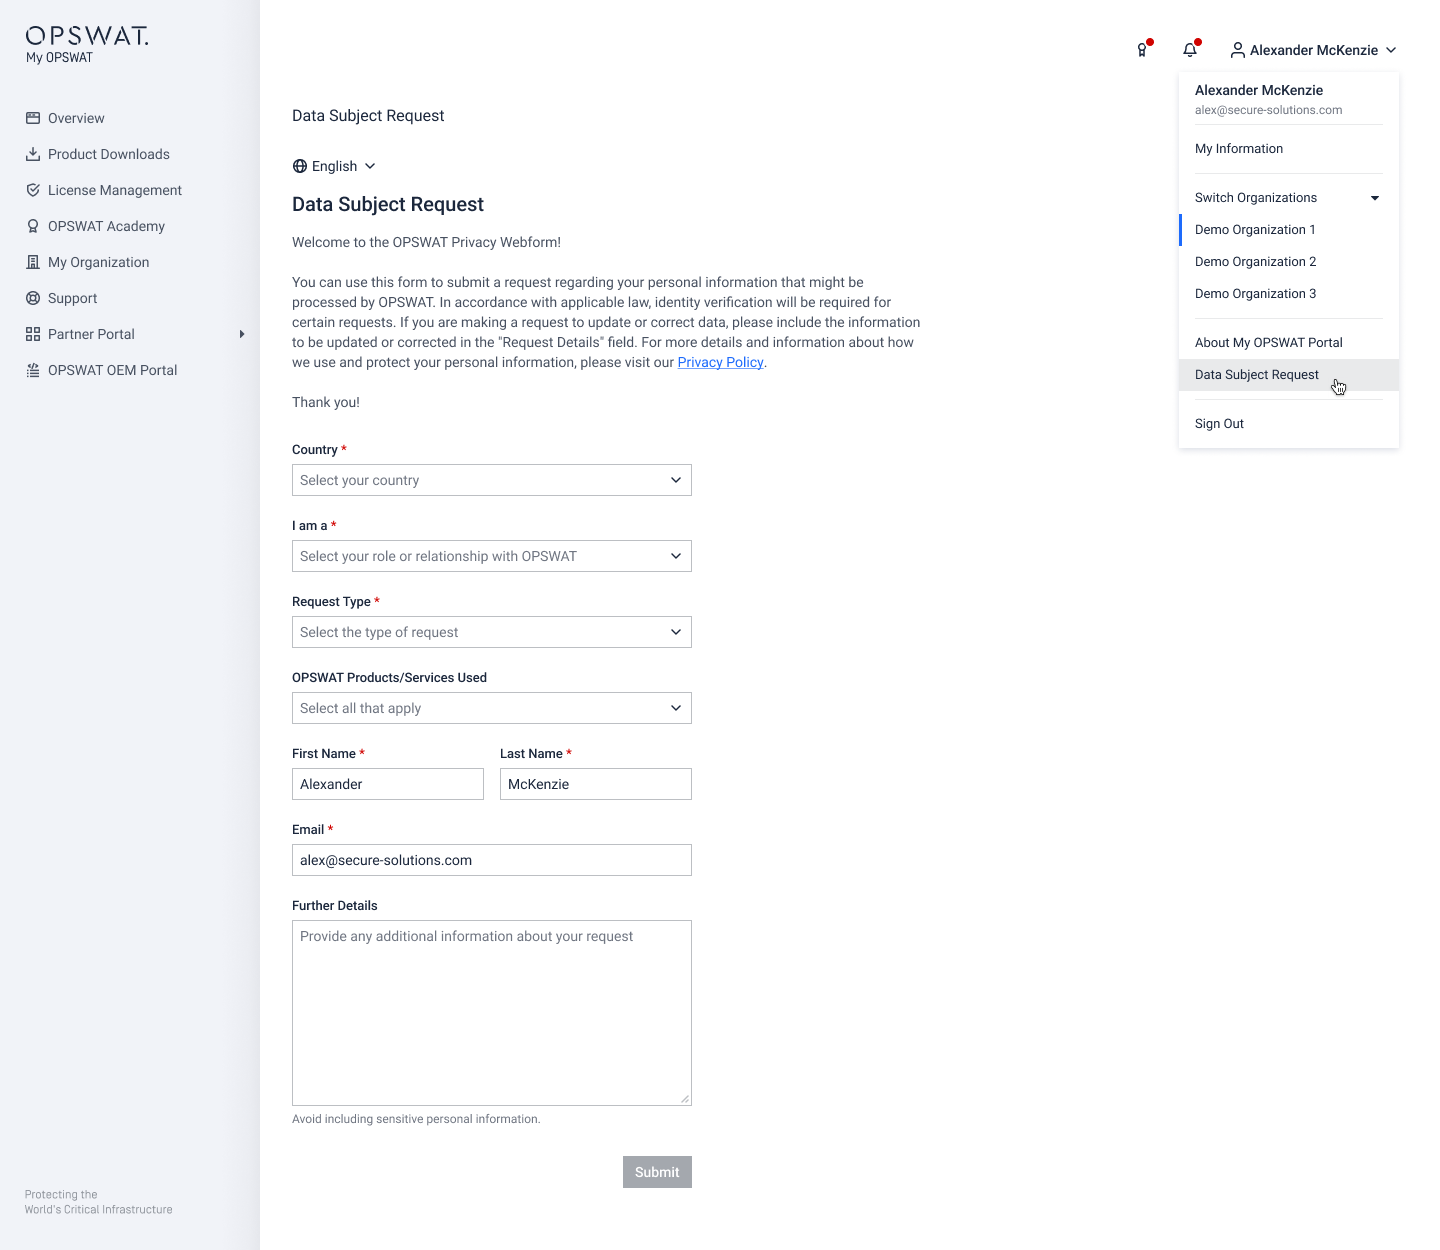The height and width of the screenshot is (1250, 1440).
Task: Expand the Partner Portal submenu arrow
Action: click(x=242, y=334)
